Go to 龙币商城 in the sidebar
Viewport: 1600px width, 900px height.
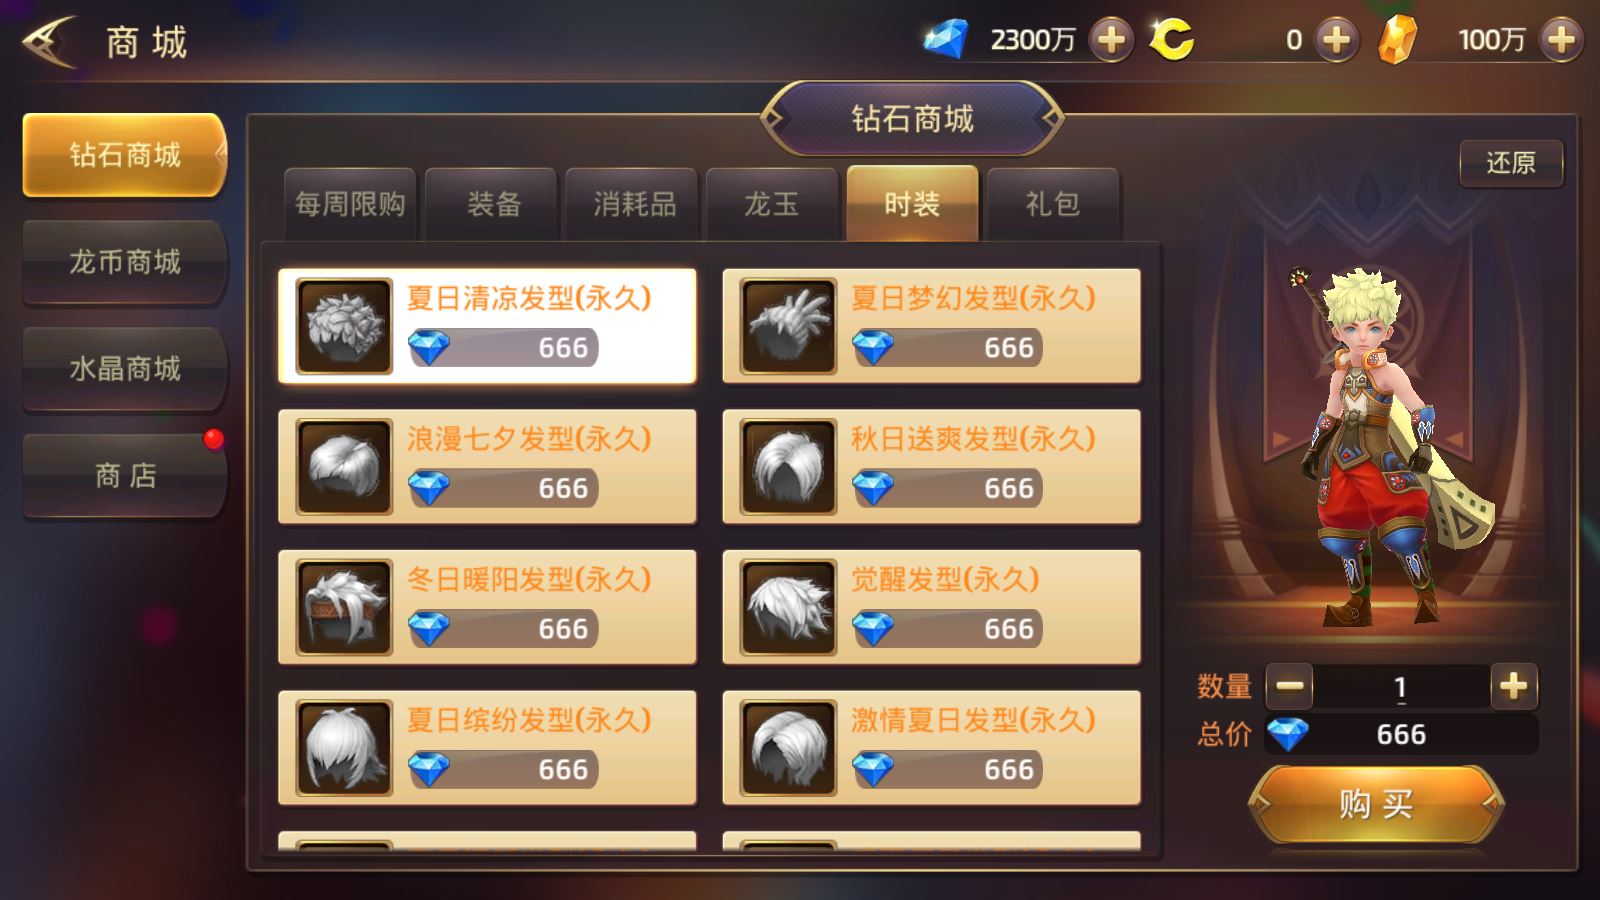pos(125,262)
